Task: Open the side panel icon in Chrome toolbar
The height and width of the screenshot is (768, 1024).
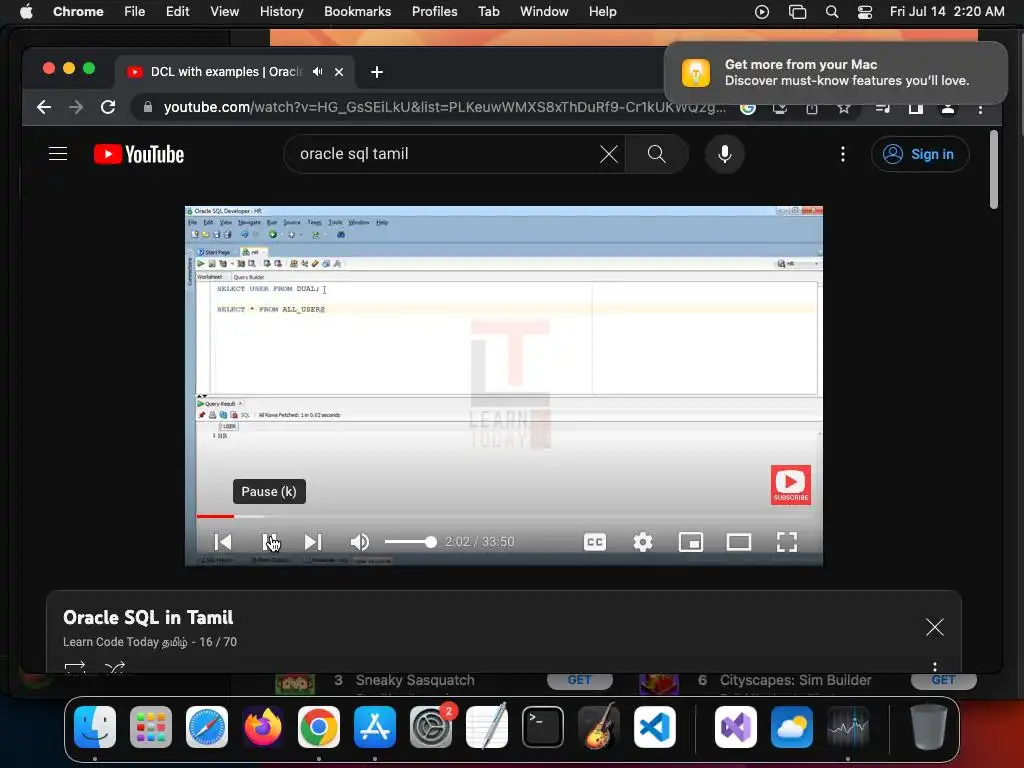Action: [916, 108]
